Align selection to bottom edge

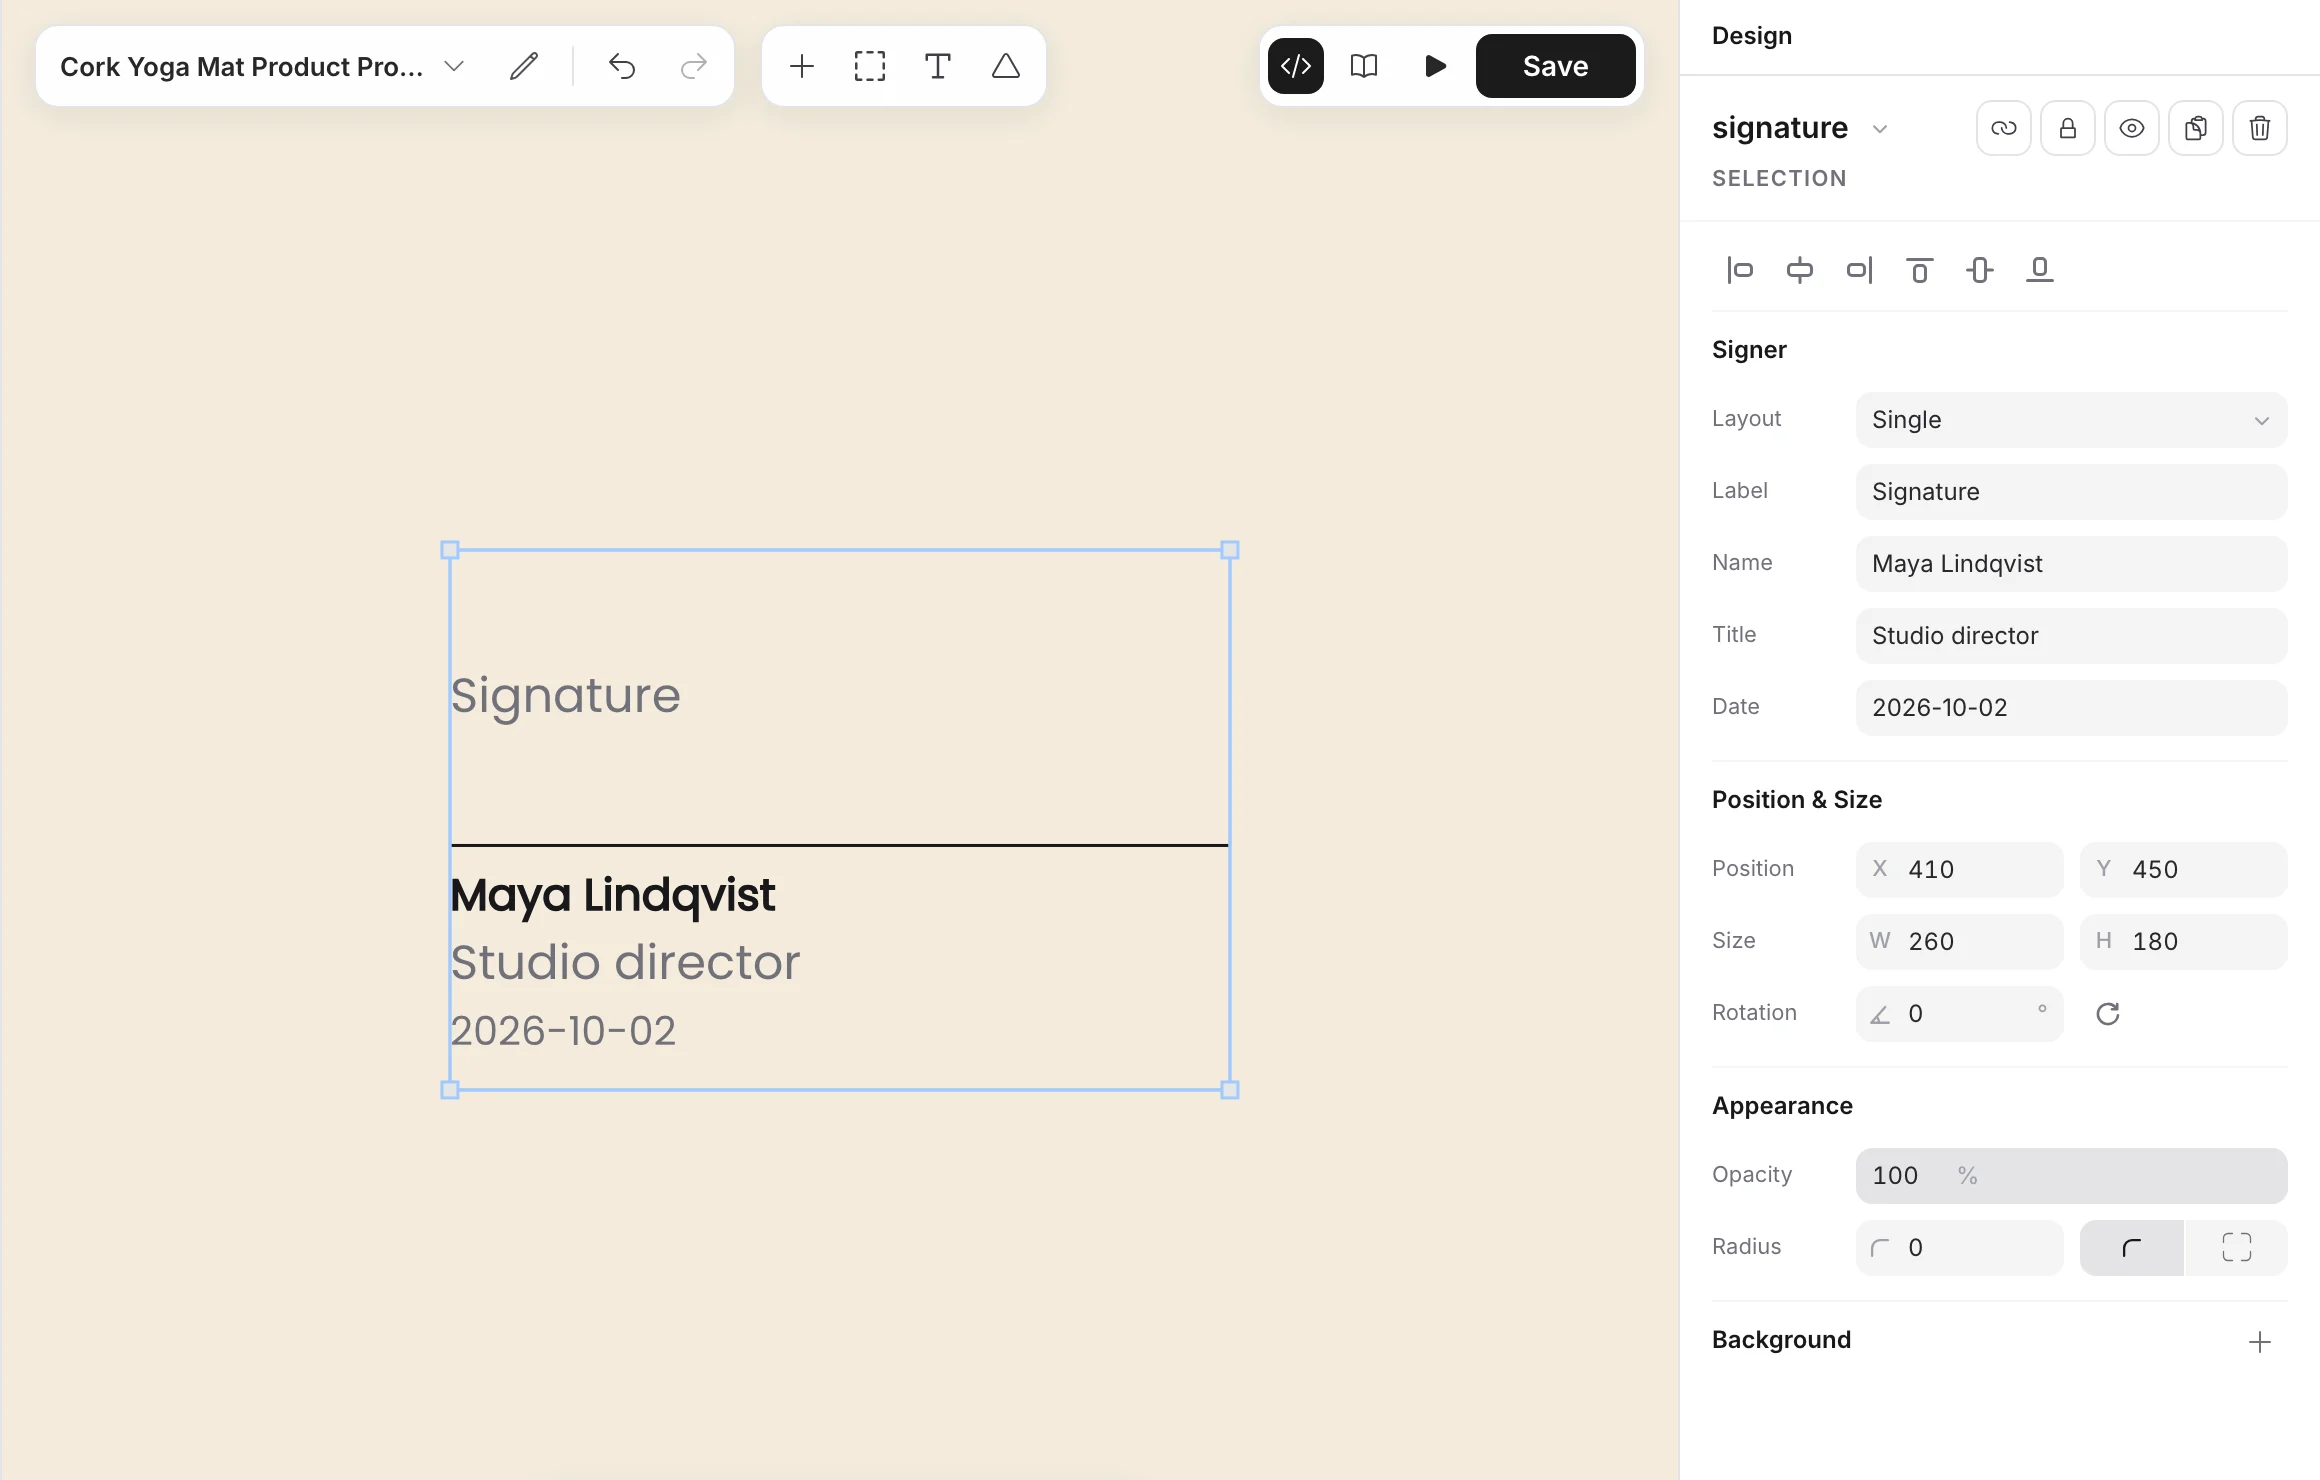(x=2040, y=270)
